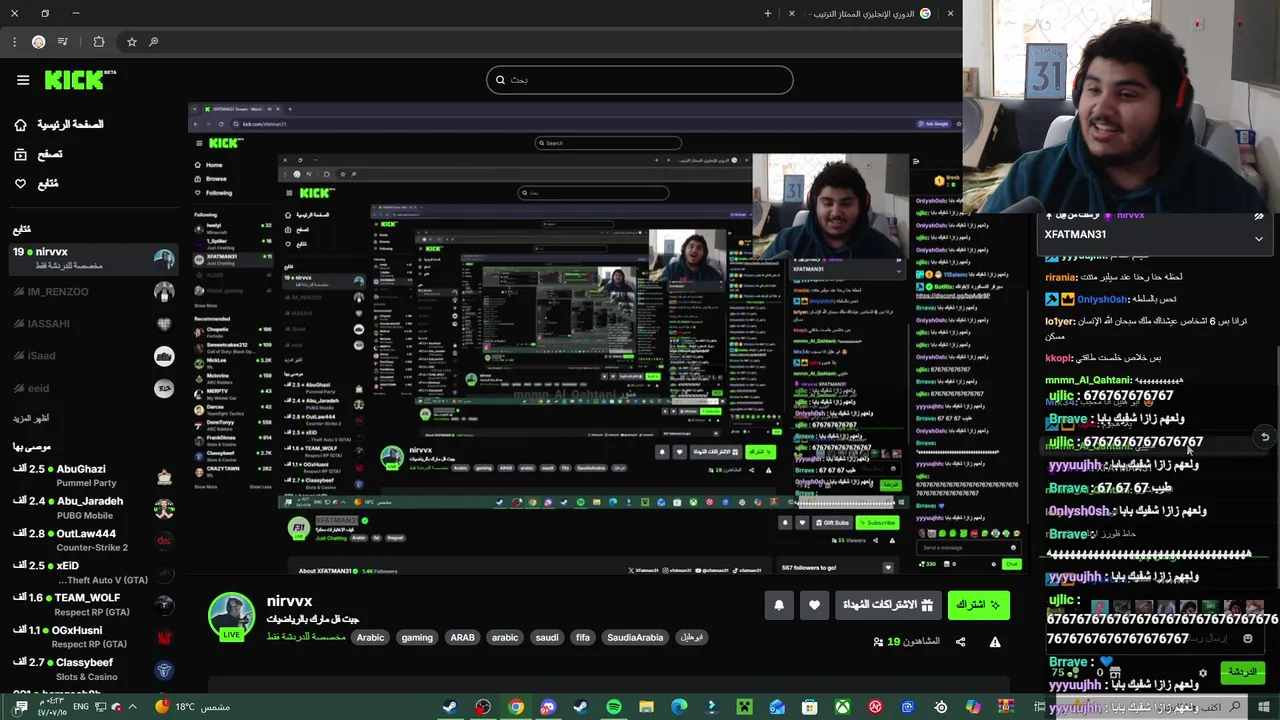
Task: Select the fifa tag
Action: 583,637
